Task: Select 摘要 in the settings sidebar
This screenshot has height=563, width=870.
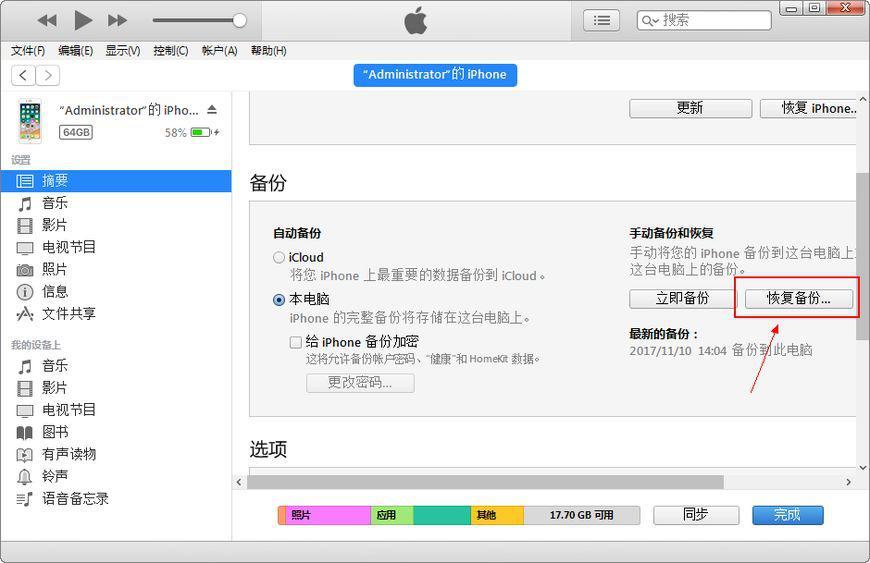Action: [x=116, y=181]
